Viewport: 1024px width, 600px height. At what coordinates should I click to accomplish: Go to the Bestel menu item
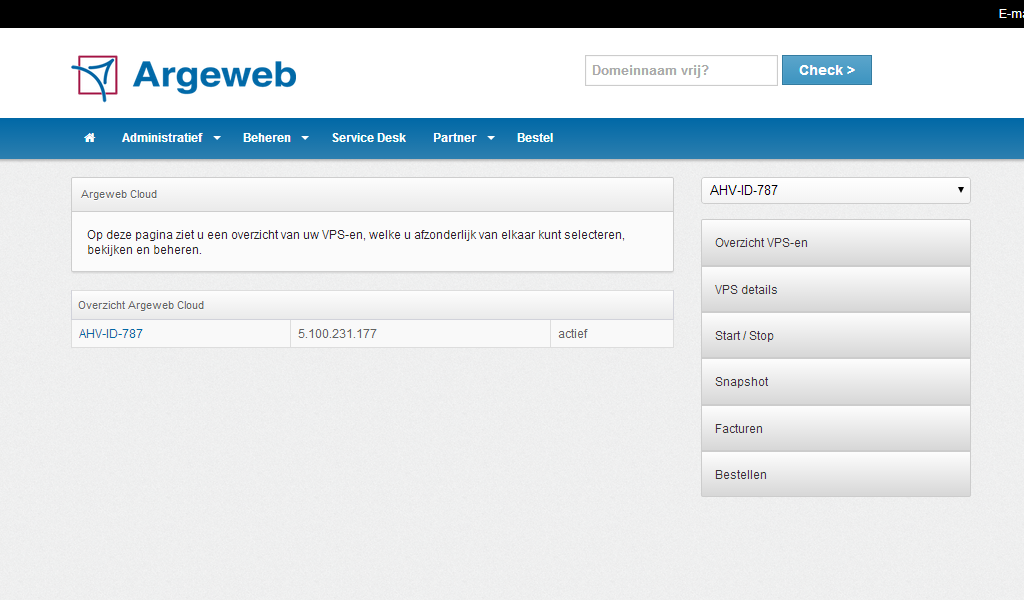click(x=535, y=138)
